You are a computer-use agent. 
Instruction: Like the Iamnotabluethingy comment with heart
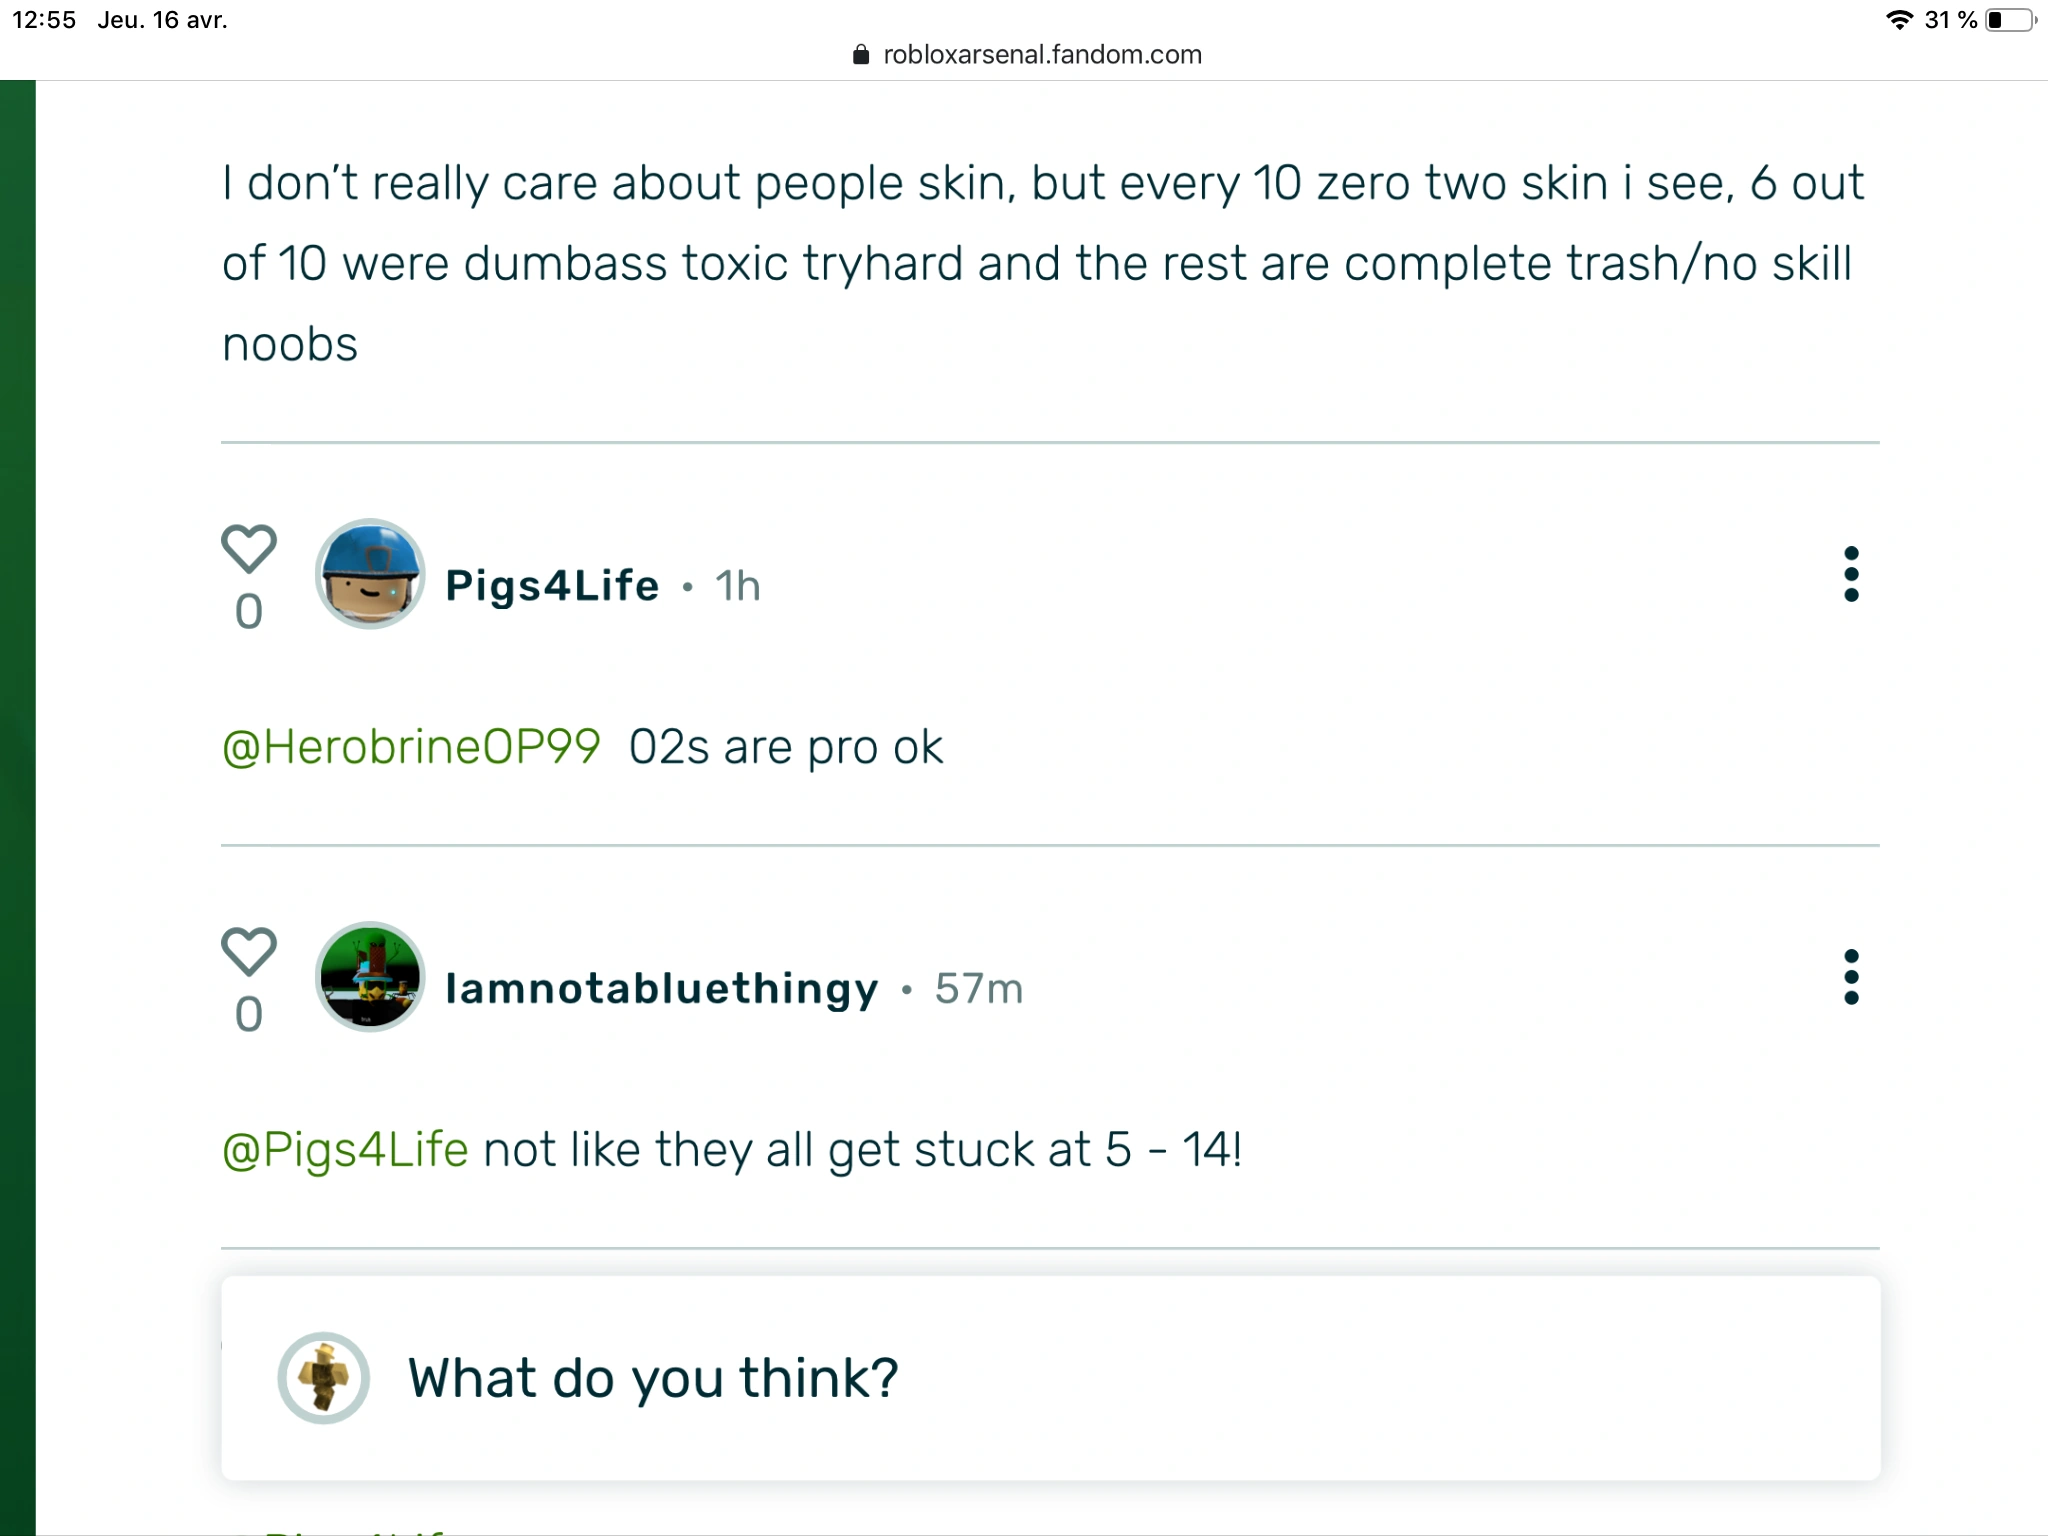tap(248, 951)
